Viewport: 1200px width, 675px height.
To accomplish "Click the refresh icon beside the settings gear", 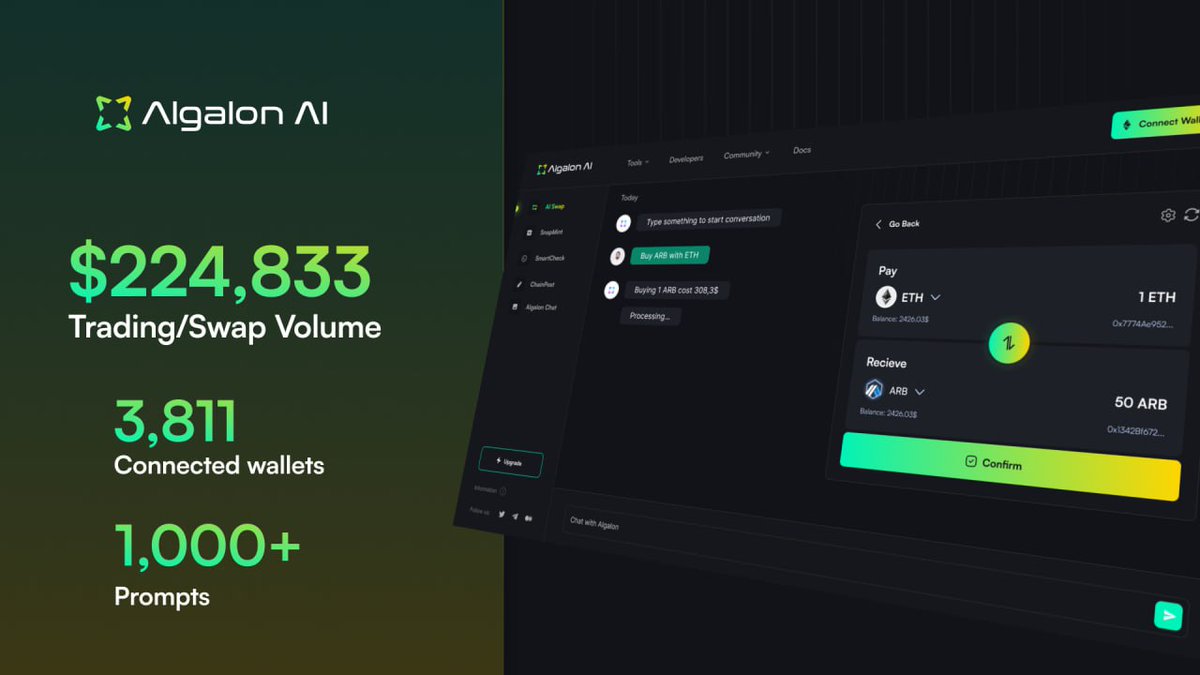I will 1190,215.
